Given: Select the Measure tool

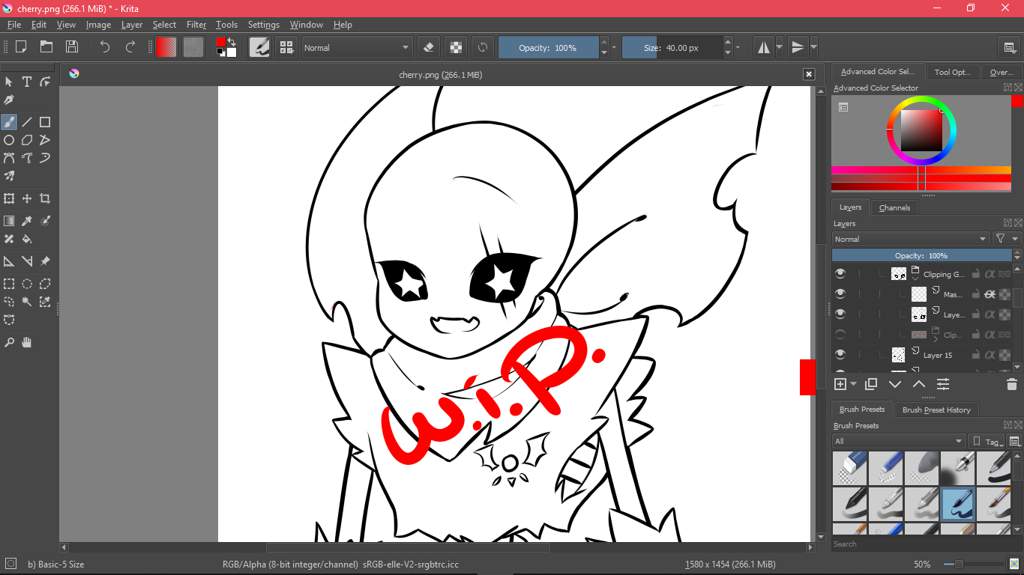Looking at the screenshot, I should [27, 261].
